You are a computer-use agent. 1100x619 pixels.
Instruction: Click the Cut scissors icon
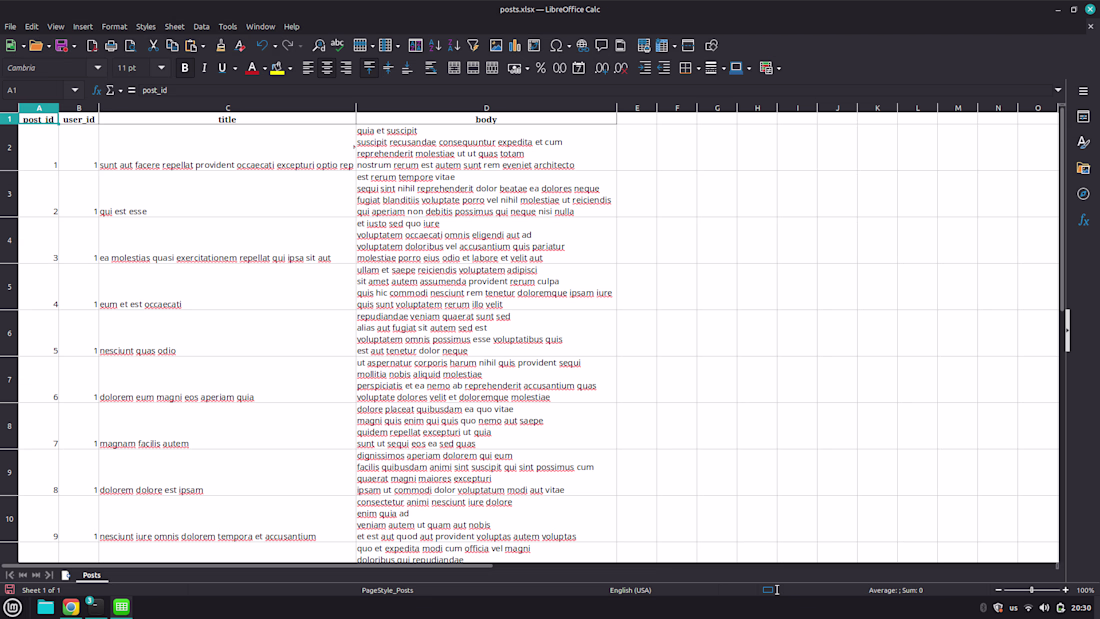coord(153,46)
